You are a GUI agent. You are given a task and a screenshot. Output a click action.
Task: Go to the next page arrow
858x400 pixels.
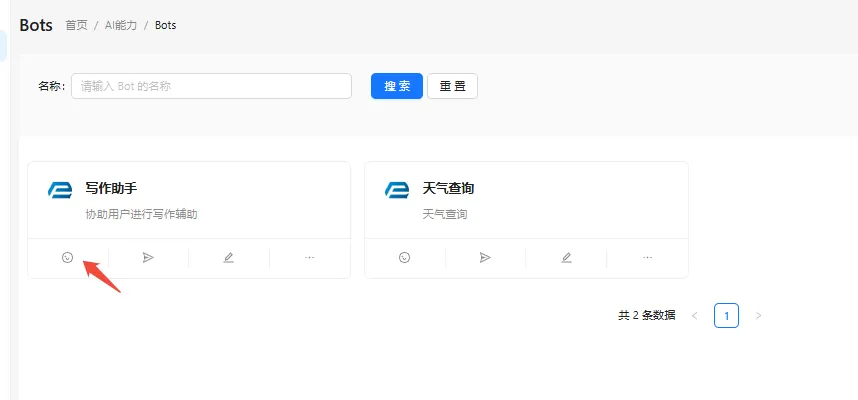[758, 316]
